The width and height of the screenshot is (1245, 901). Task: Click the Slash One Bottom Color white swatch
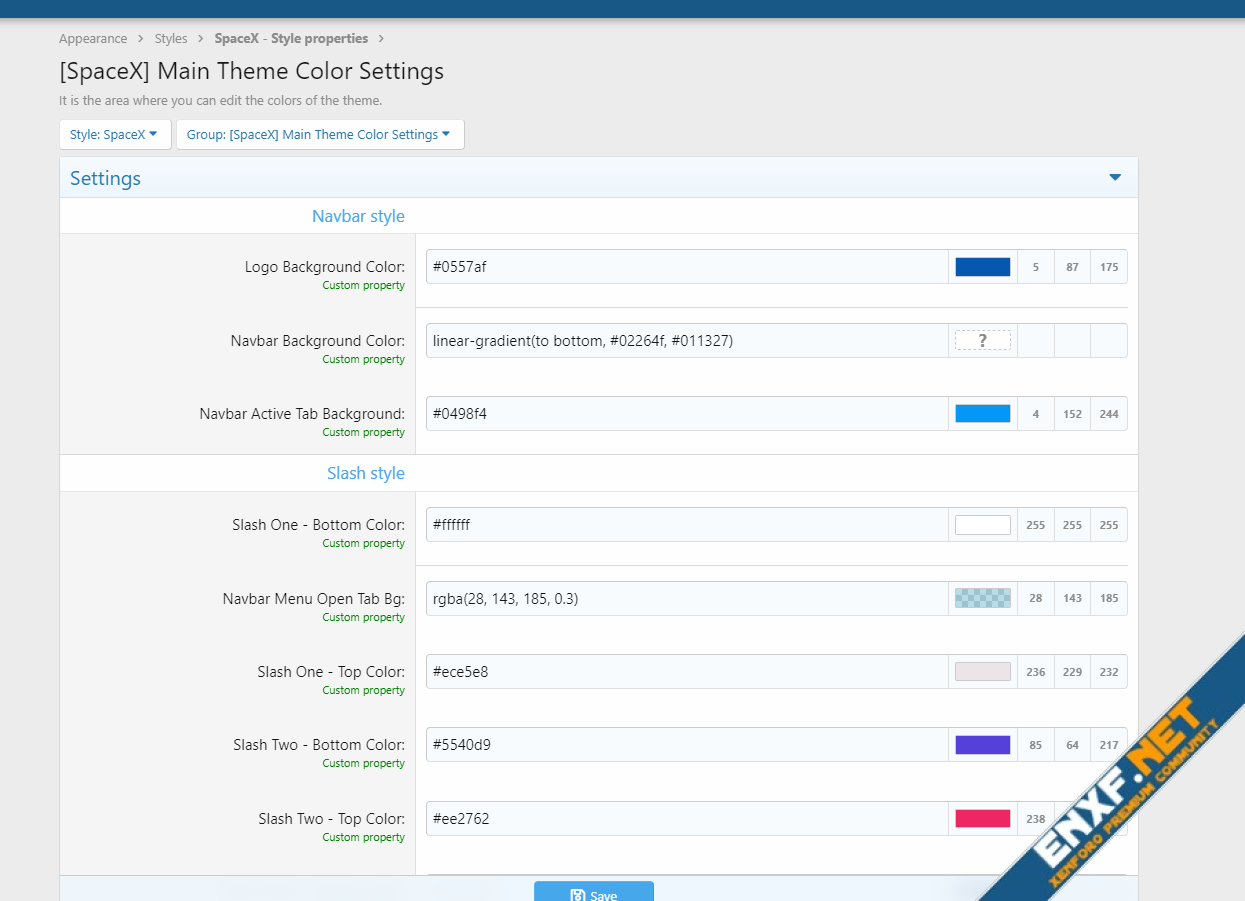point(982,525)
